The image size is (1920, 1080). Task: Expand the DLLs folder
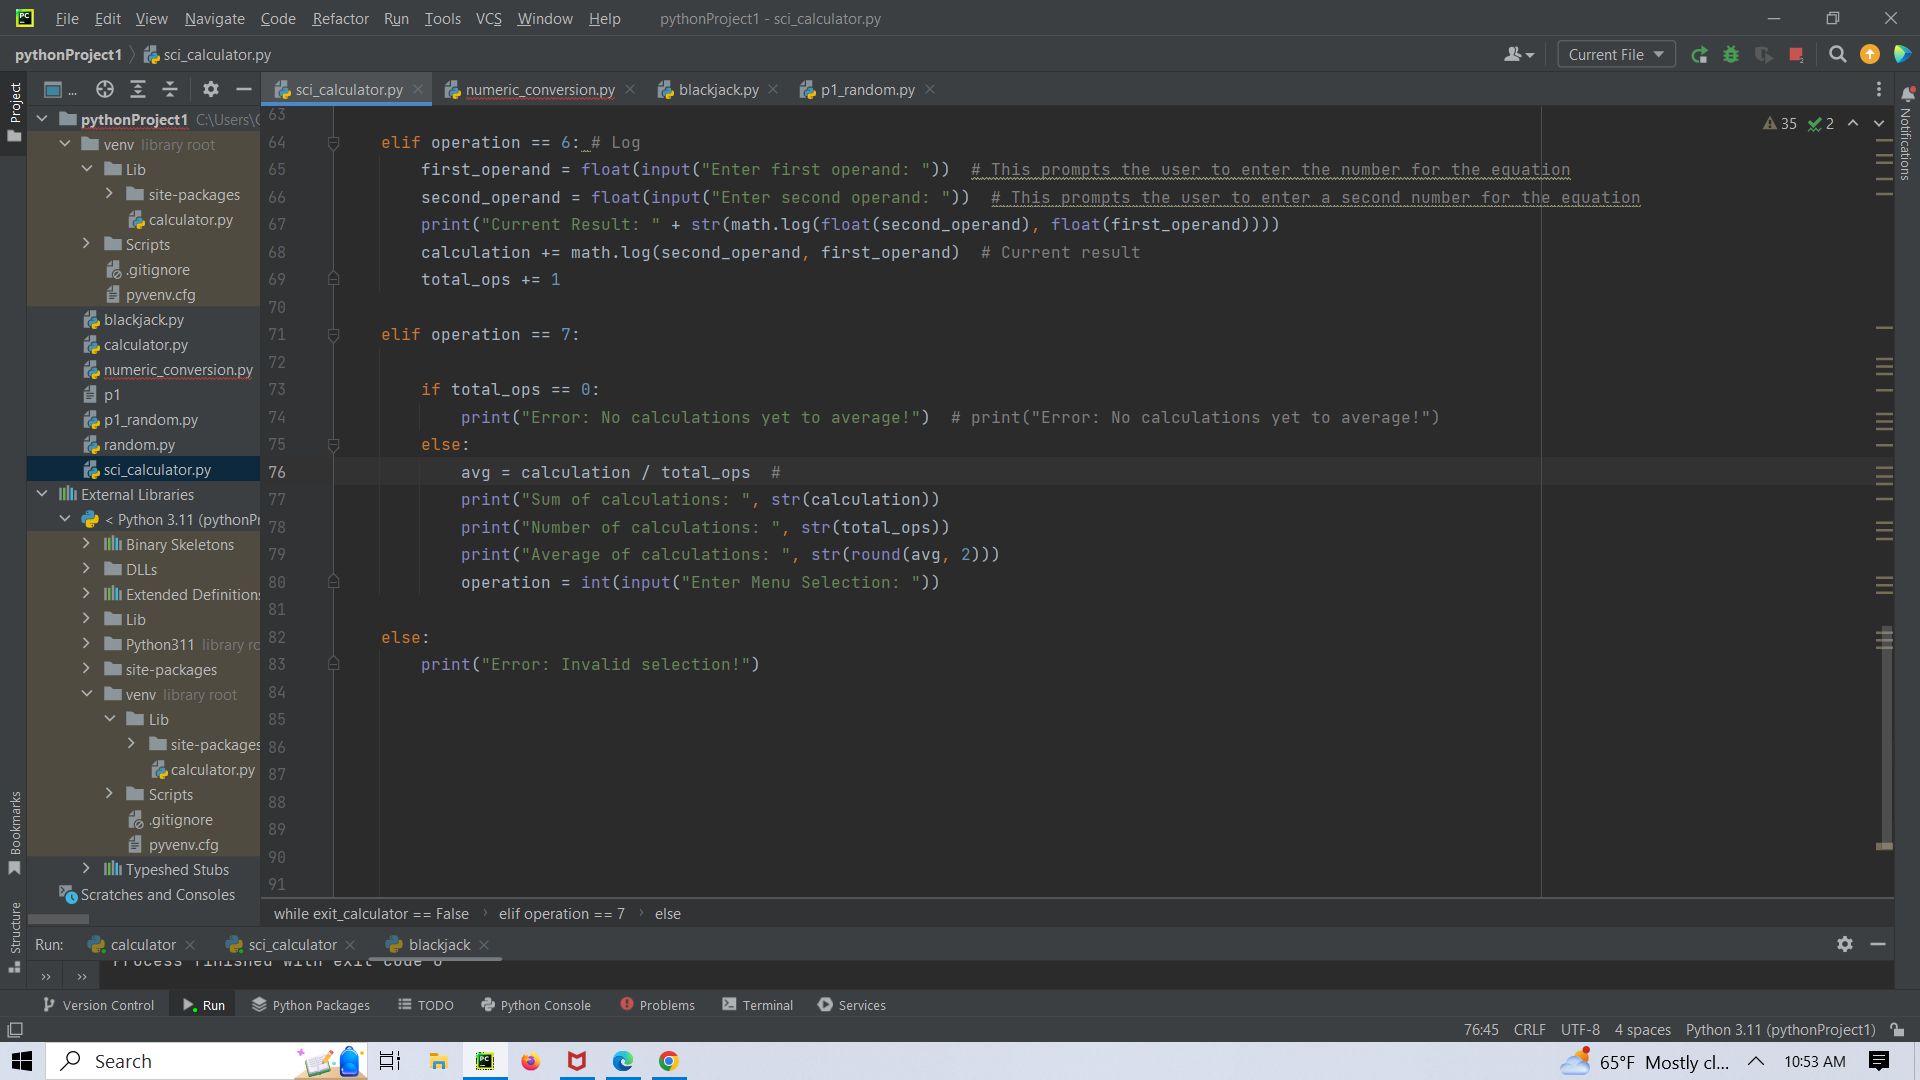(x=87, y=569)
